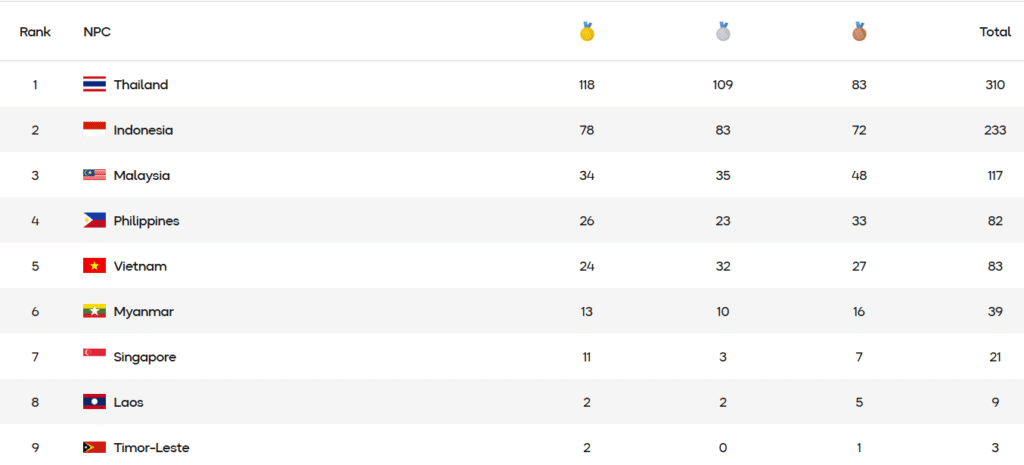Click Singapore's gold medal count of 11
1024x465 pixels.
tap(587, 357)
